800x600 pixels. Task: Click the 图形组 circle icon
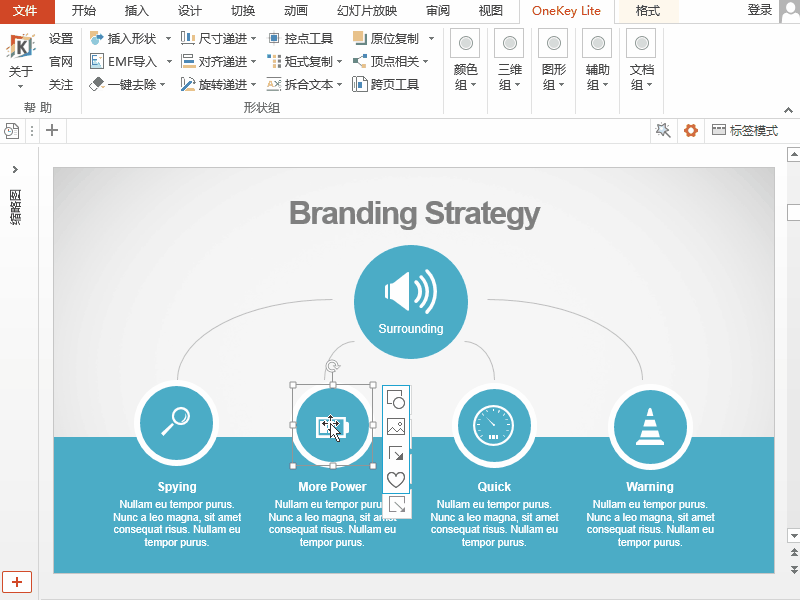coord(554,43)
